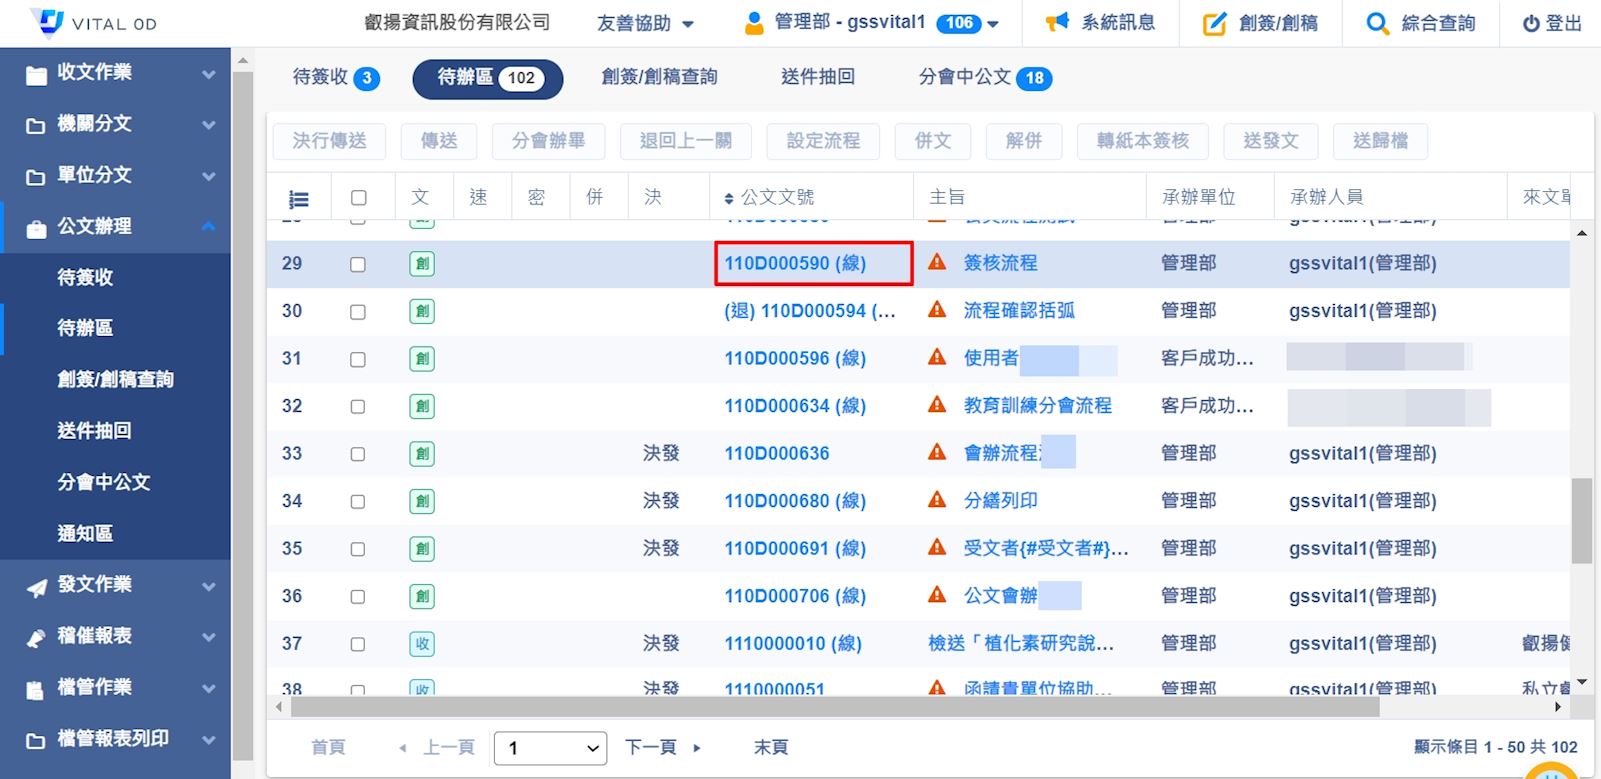The image size is (1601, 779).
Task: Select the 待辦區 102 tab
Action: click(488, 78)
